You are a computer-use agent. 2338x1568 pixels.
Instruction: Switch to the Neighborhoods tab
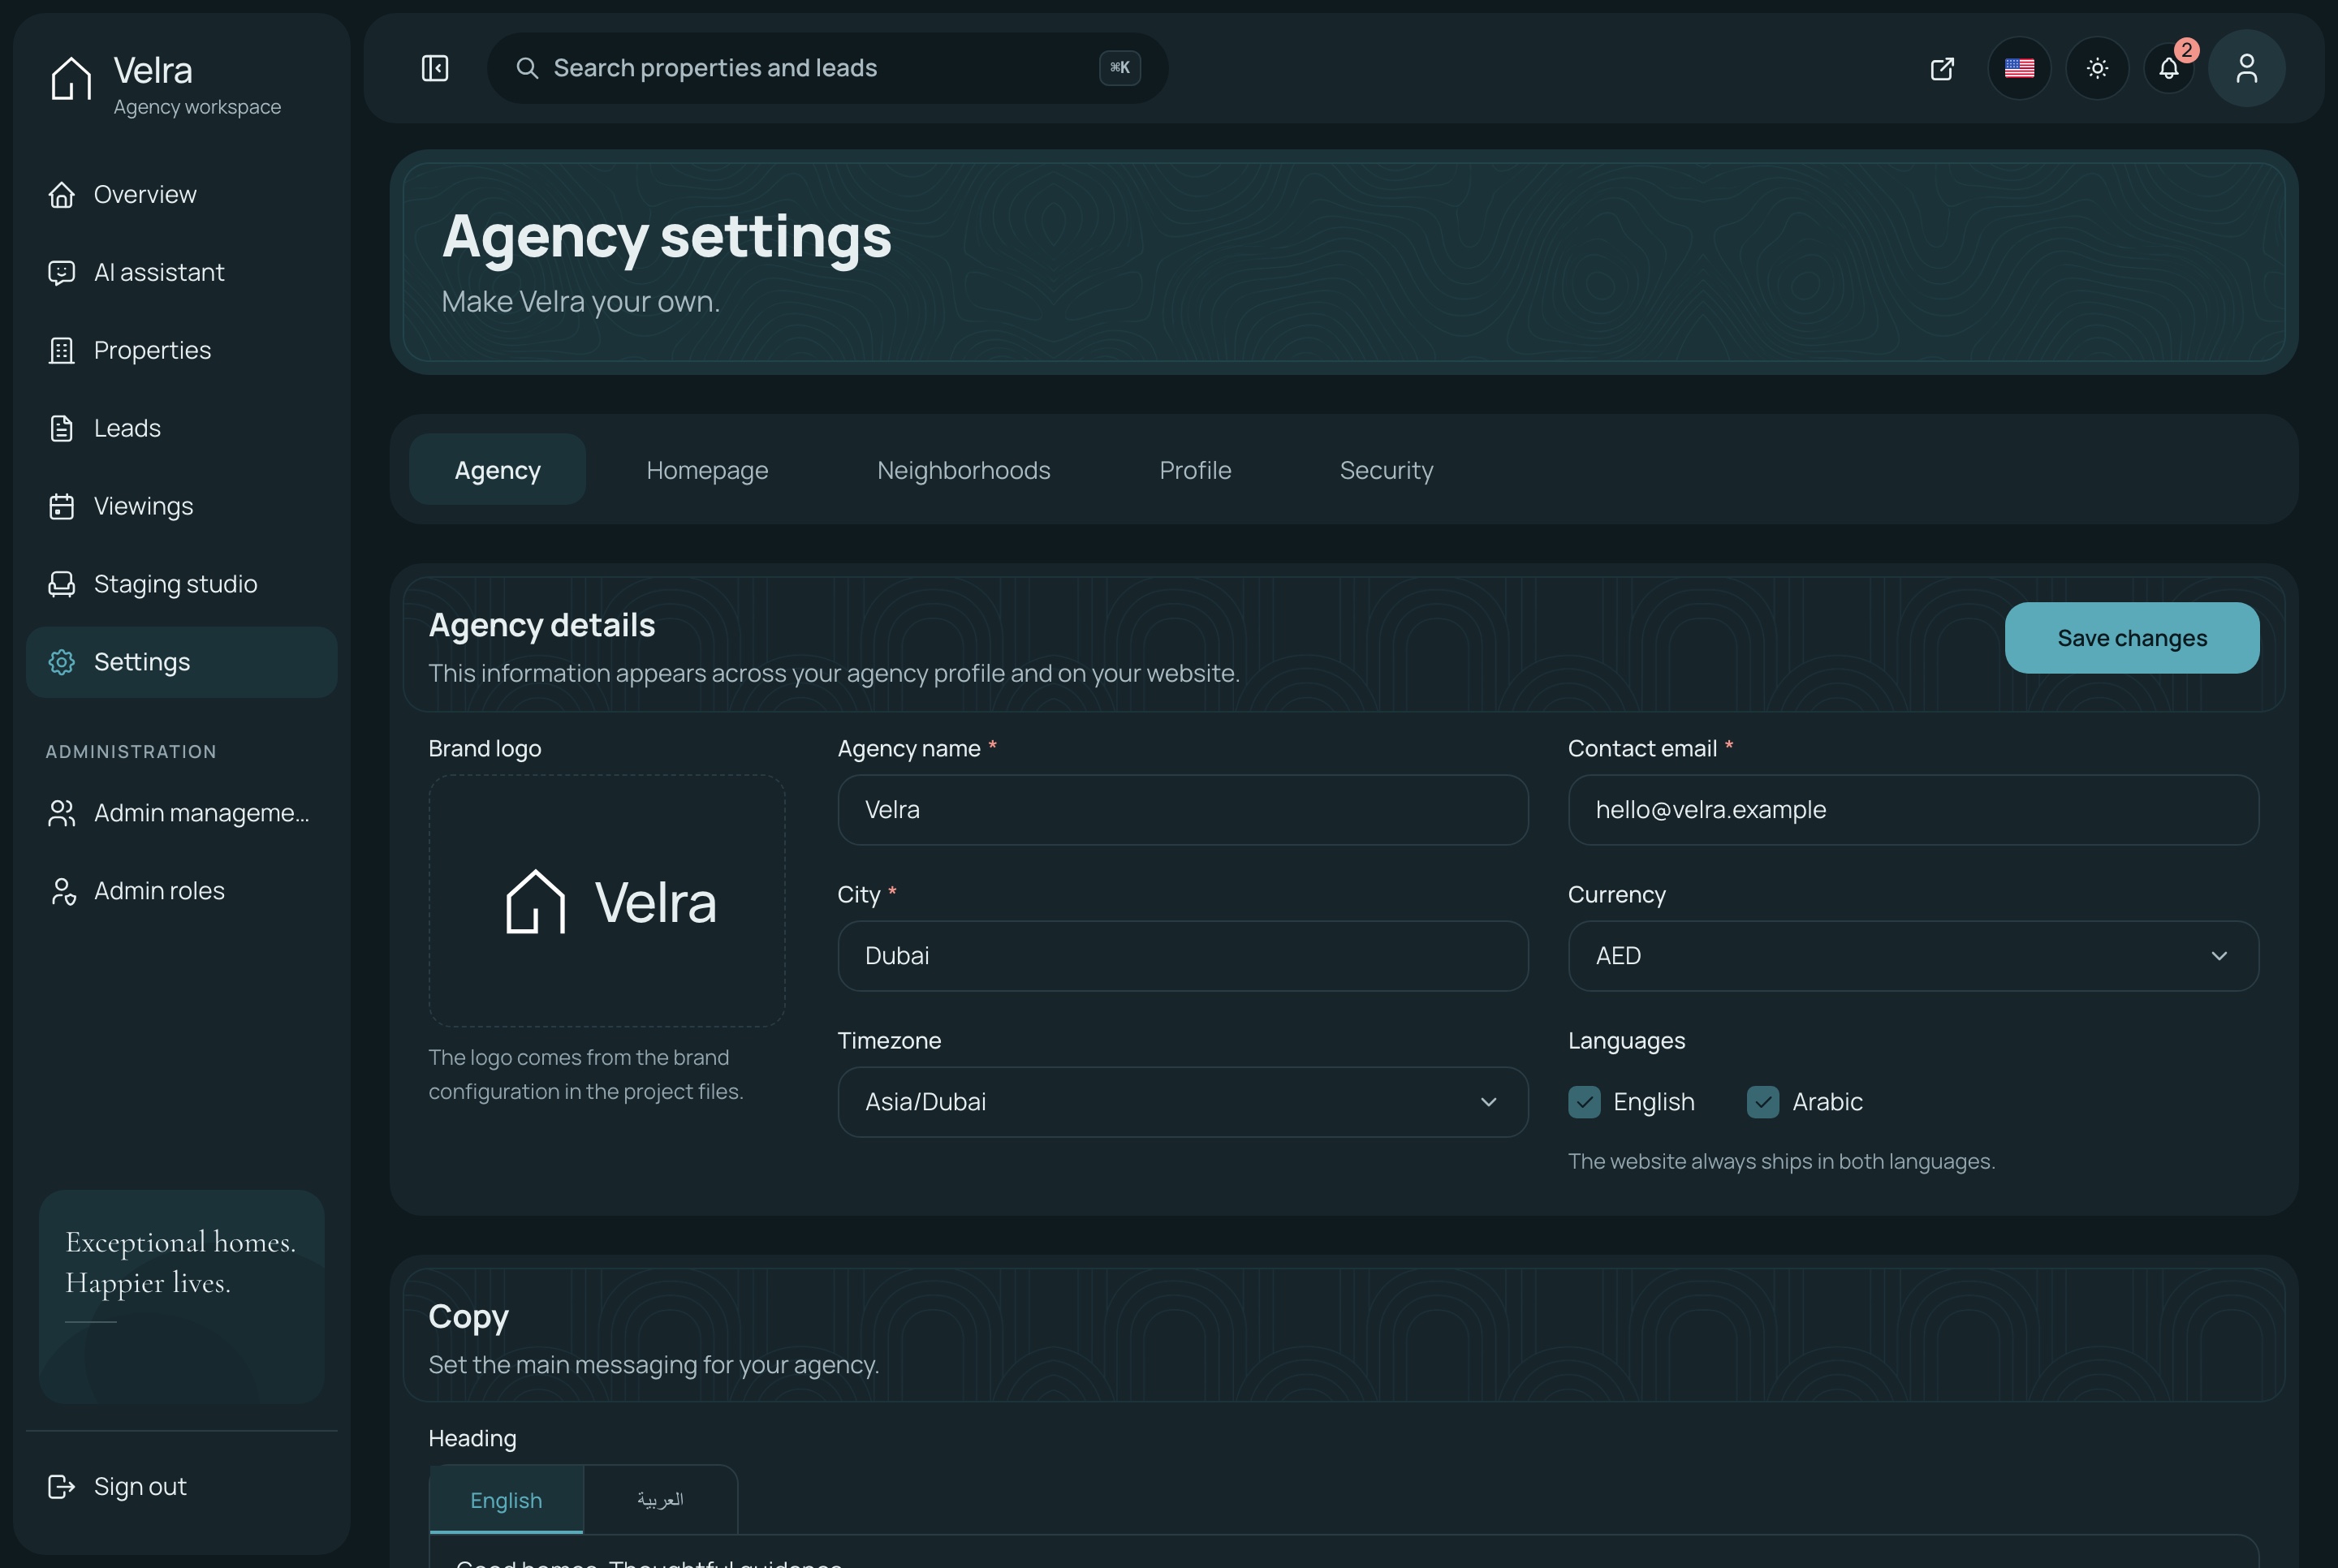[x=963, y=470]
